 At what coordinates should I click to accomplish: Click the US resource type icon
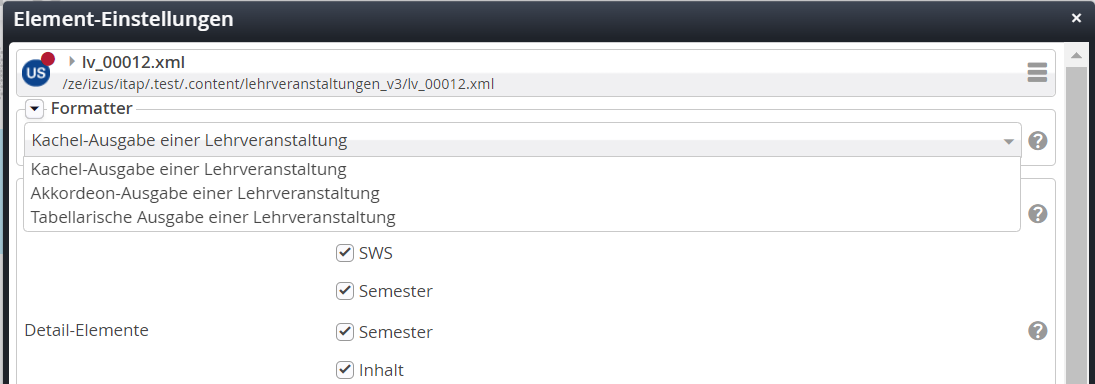click(36, 73)
